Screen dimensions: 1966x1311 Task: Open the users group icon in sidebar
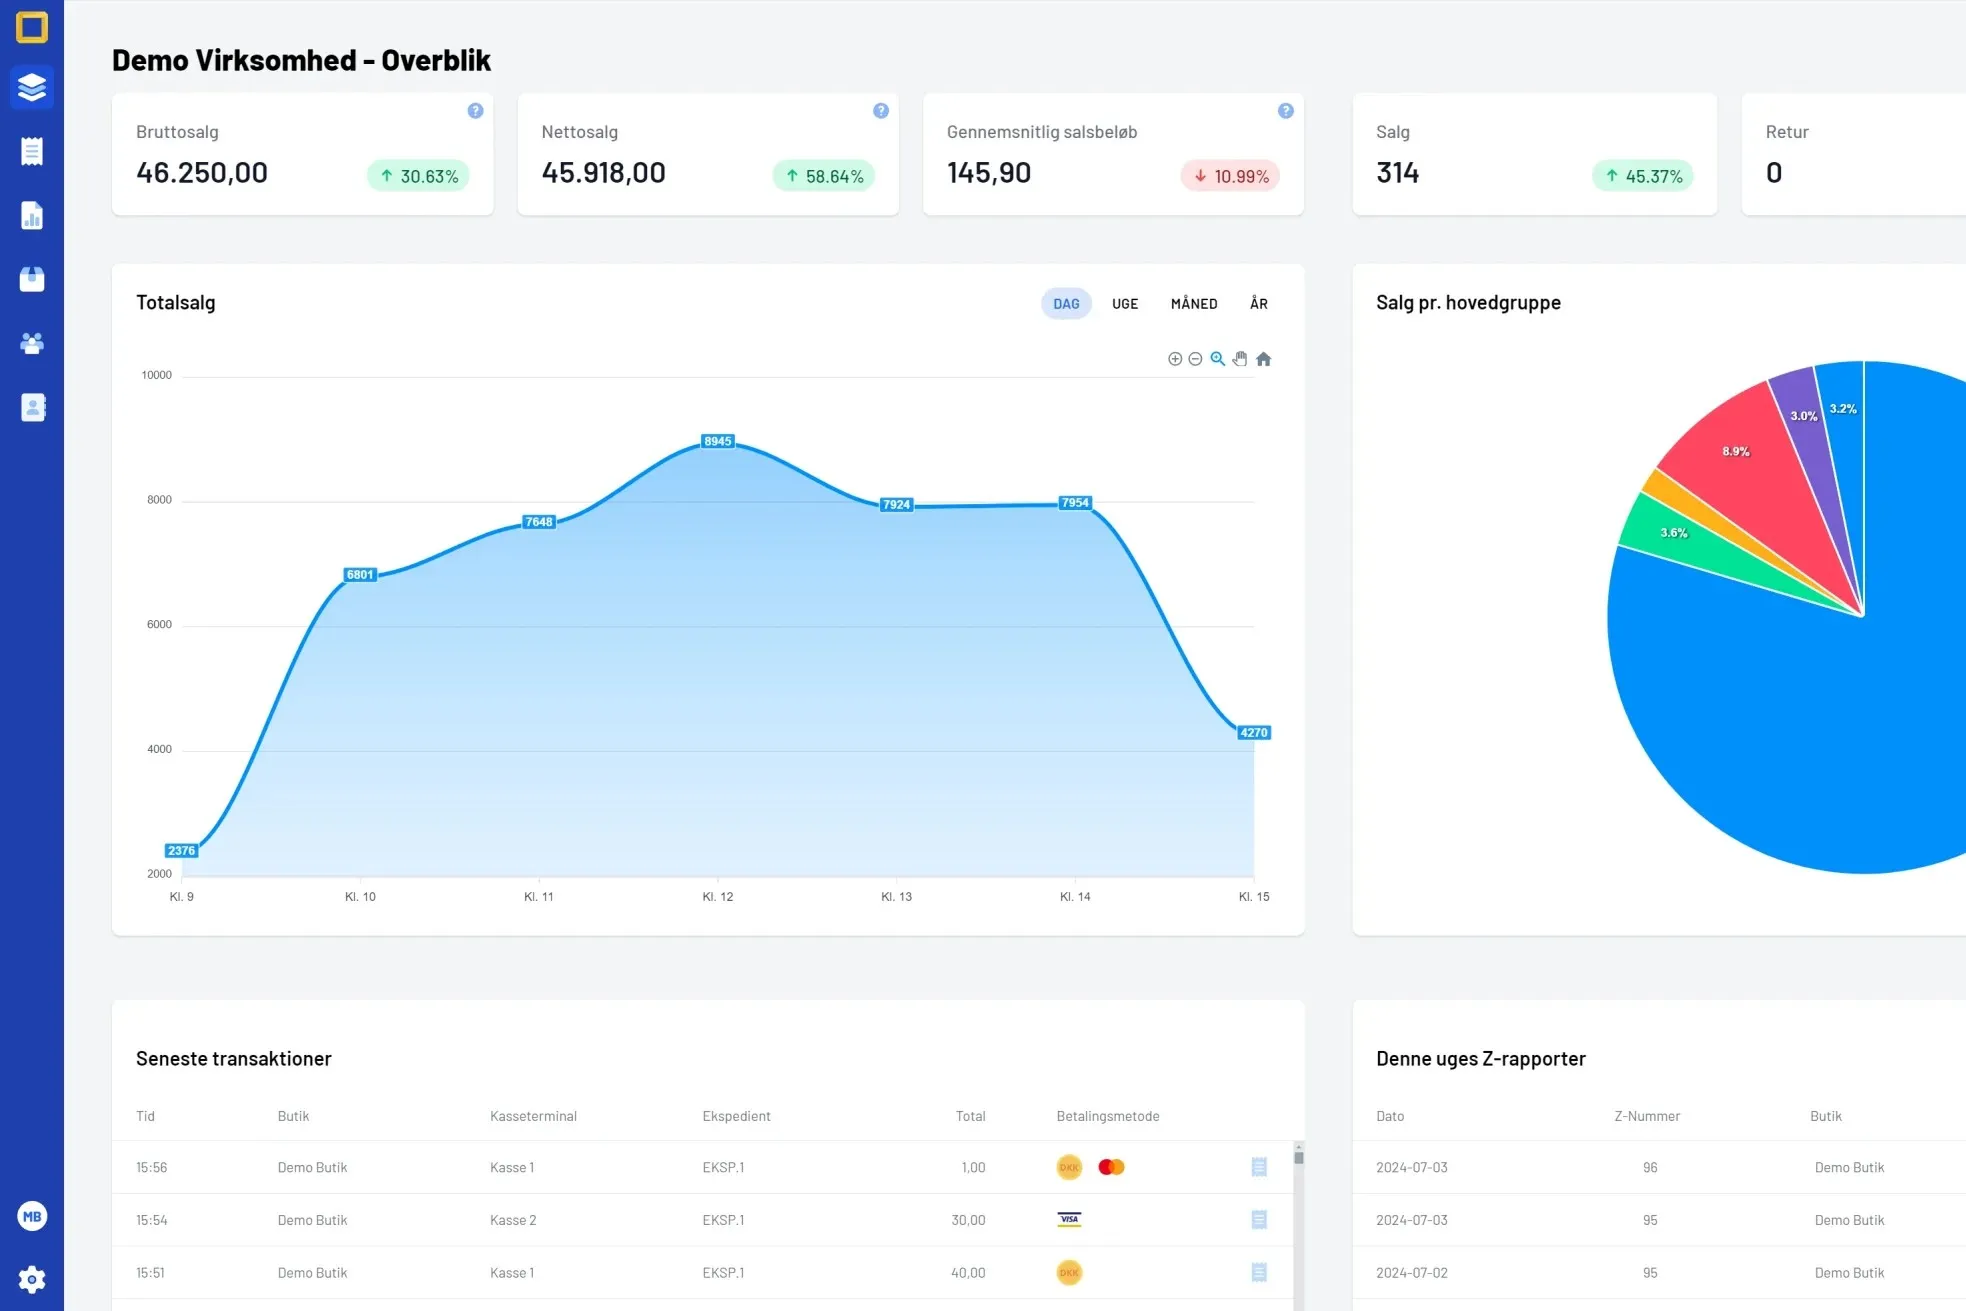(32, 343)
